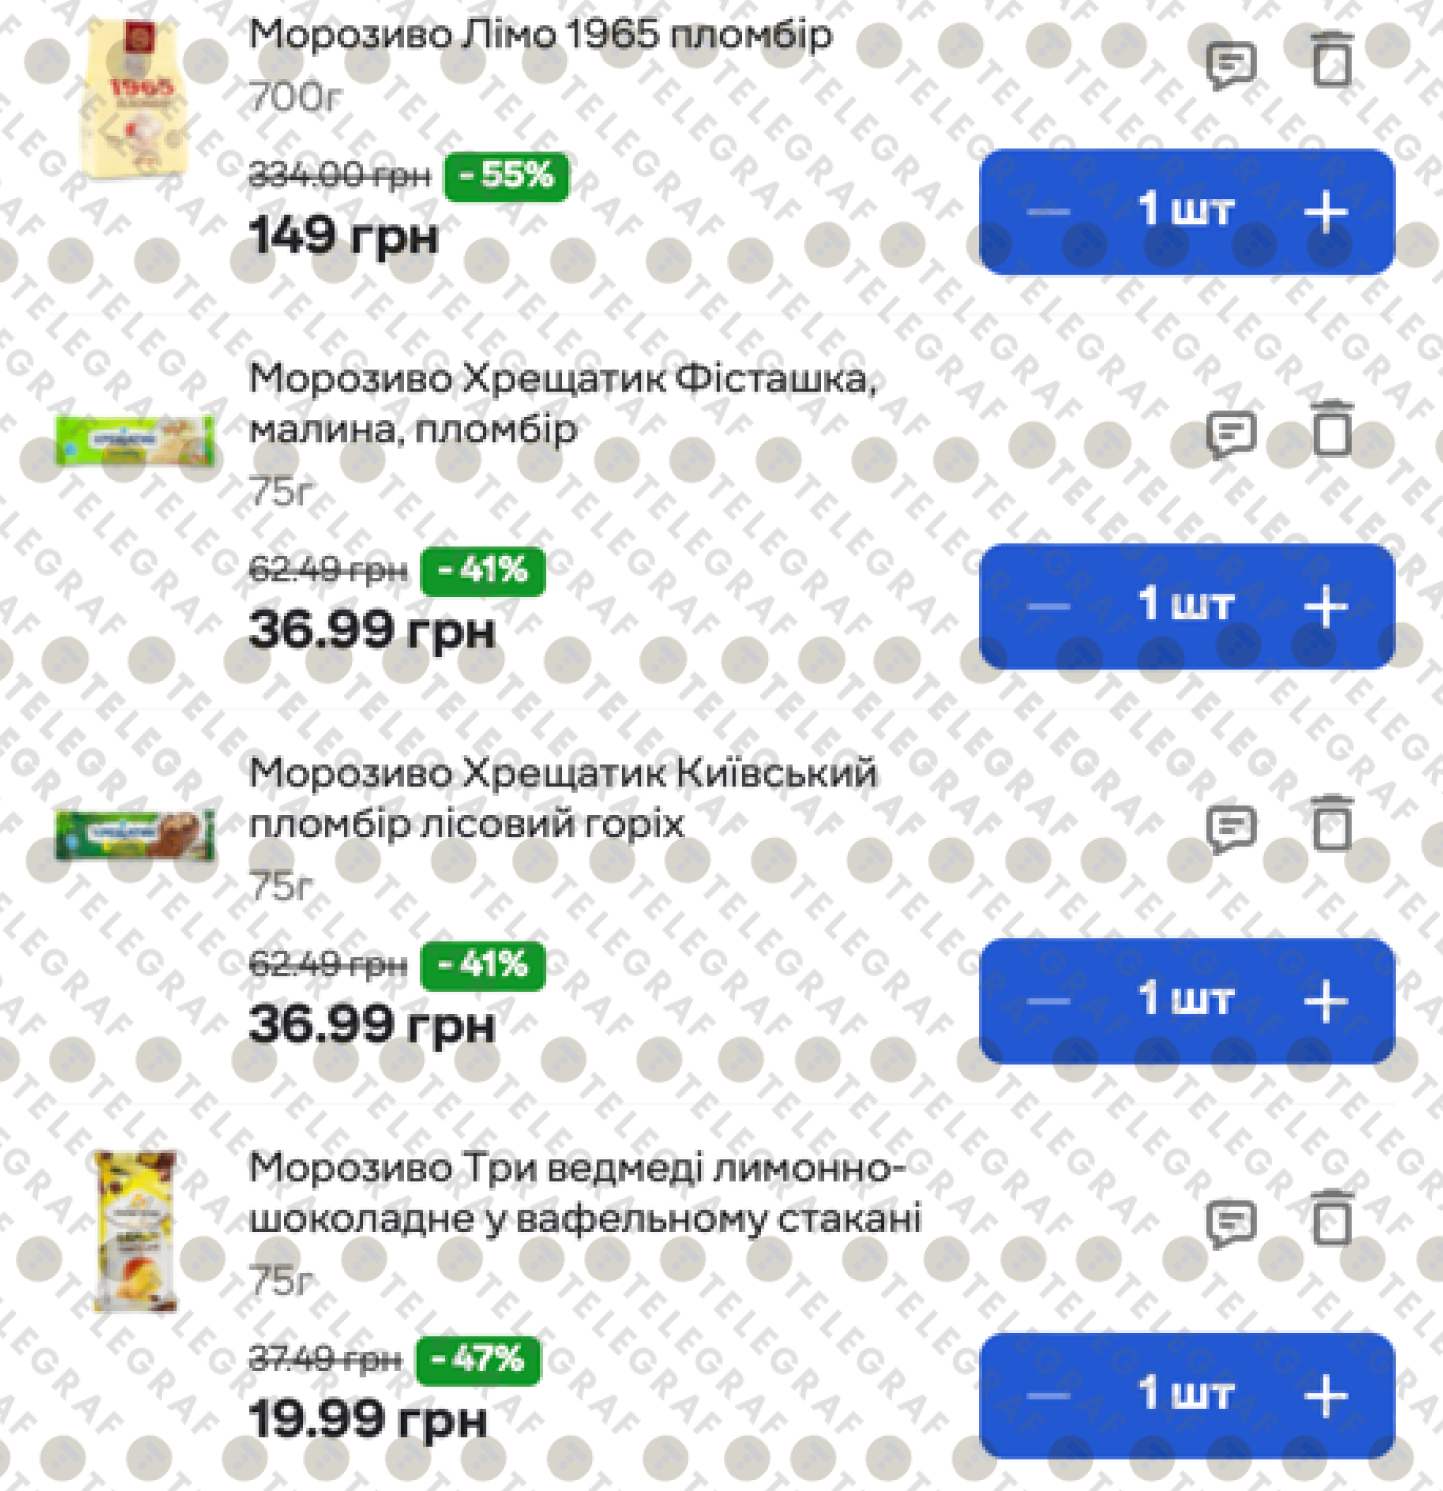Decrease quantity of Три ведмеді ice cream
This screenshot has height=1491, width=1443.
click(x=1048, y=1395)
